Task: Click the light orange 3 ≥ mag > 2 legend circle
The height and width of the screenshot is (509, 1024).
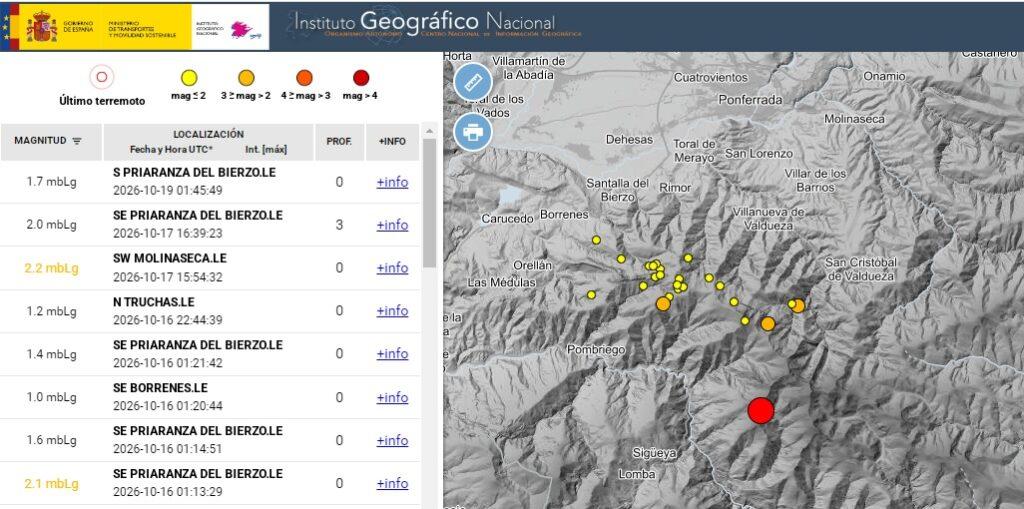Action: pos(246,78)
